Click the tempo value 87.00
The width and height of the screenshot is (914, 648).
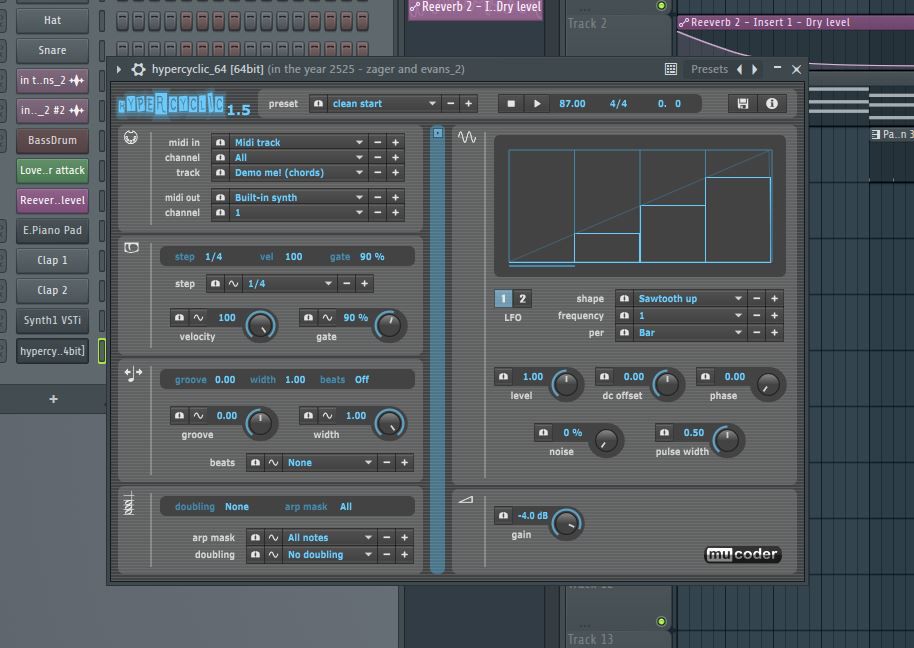[572, 104]
